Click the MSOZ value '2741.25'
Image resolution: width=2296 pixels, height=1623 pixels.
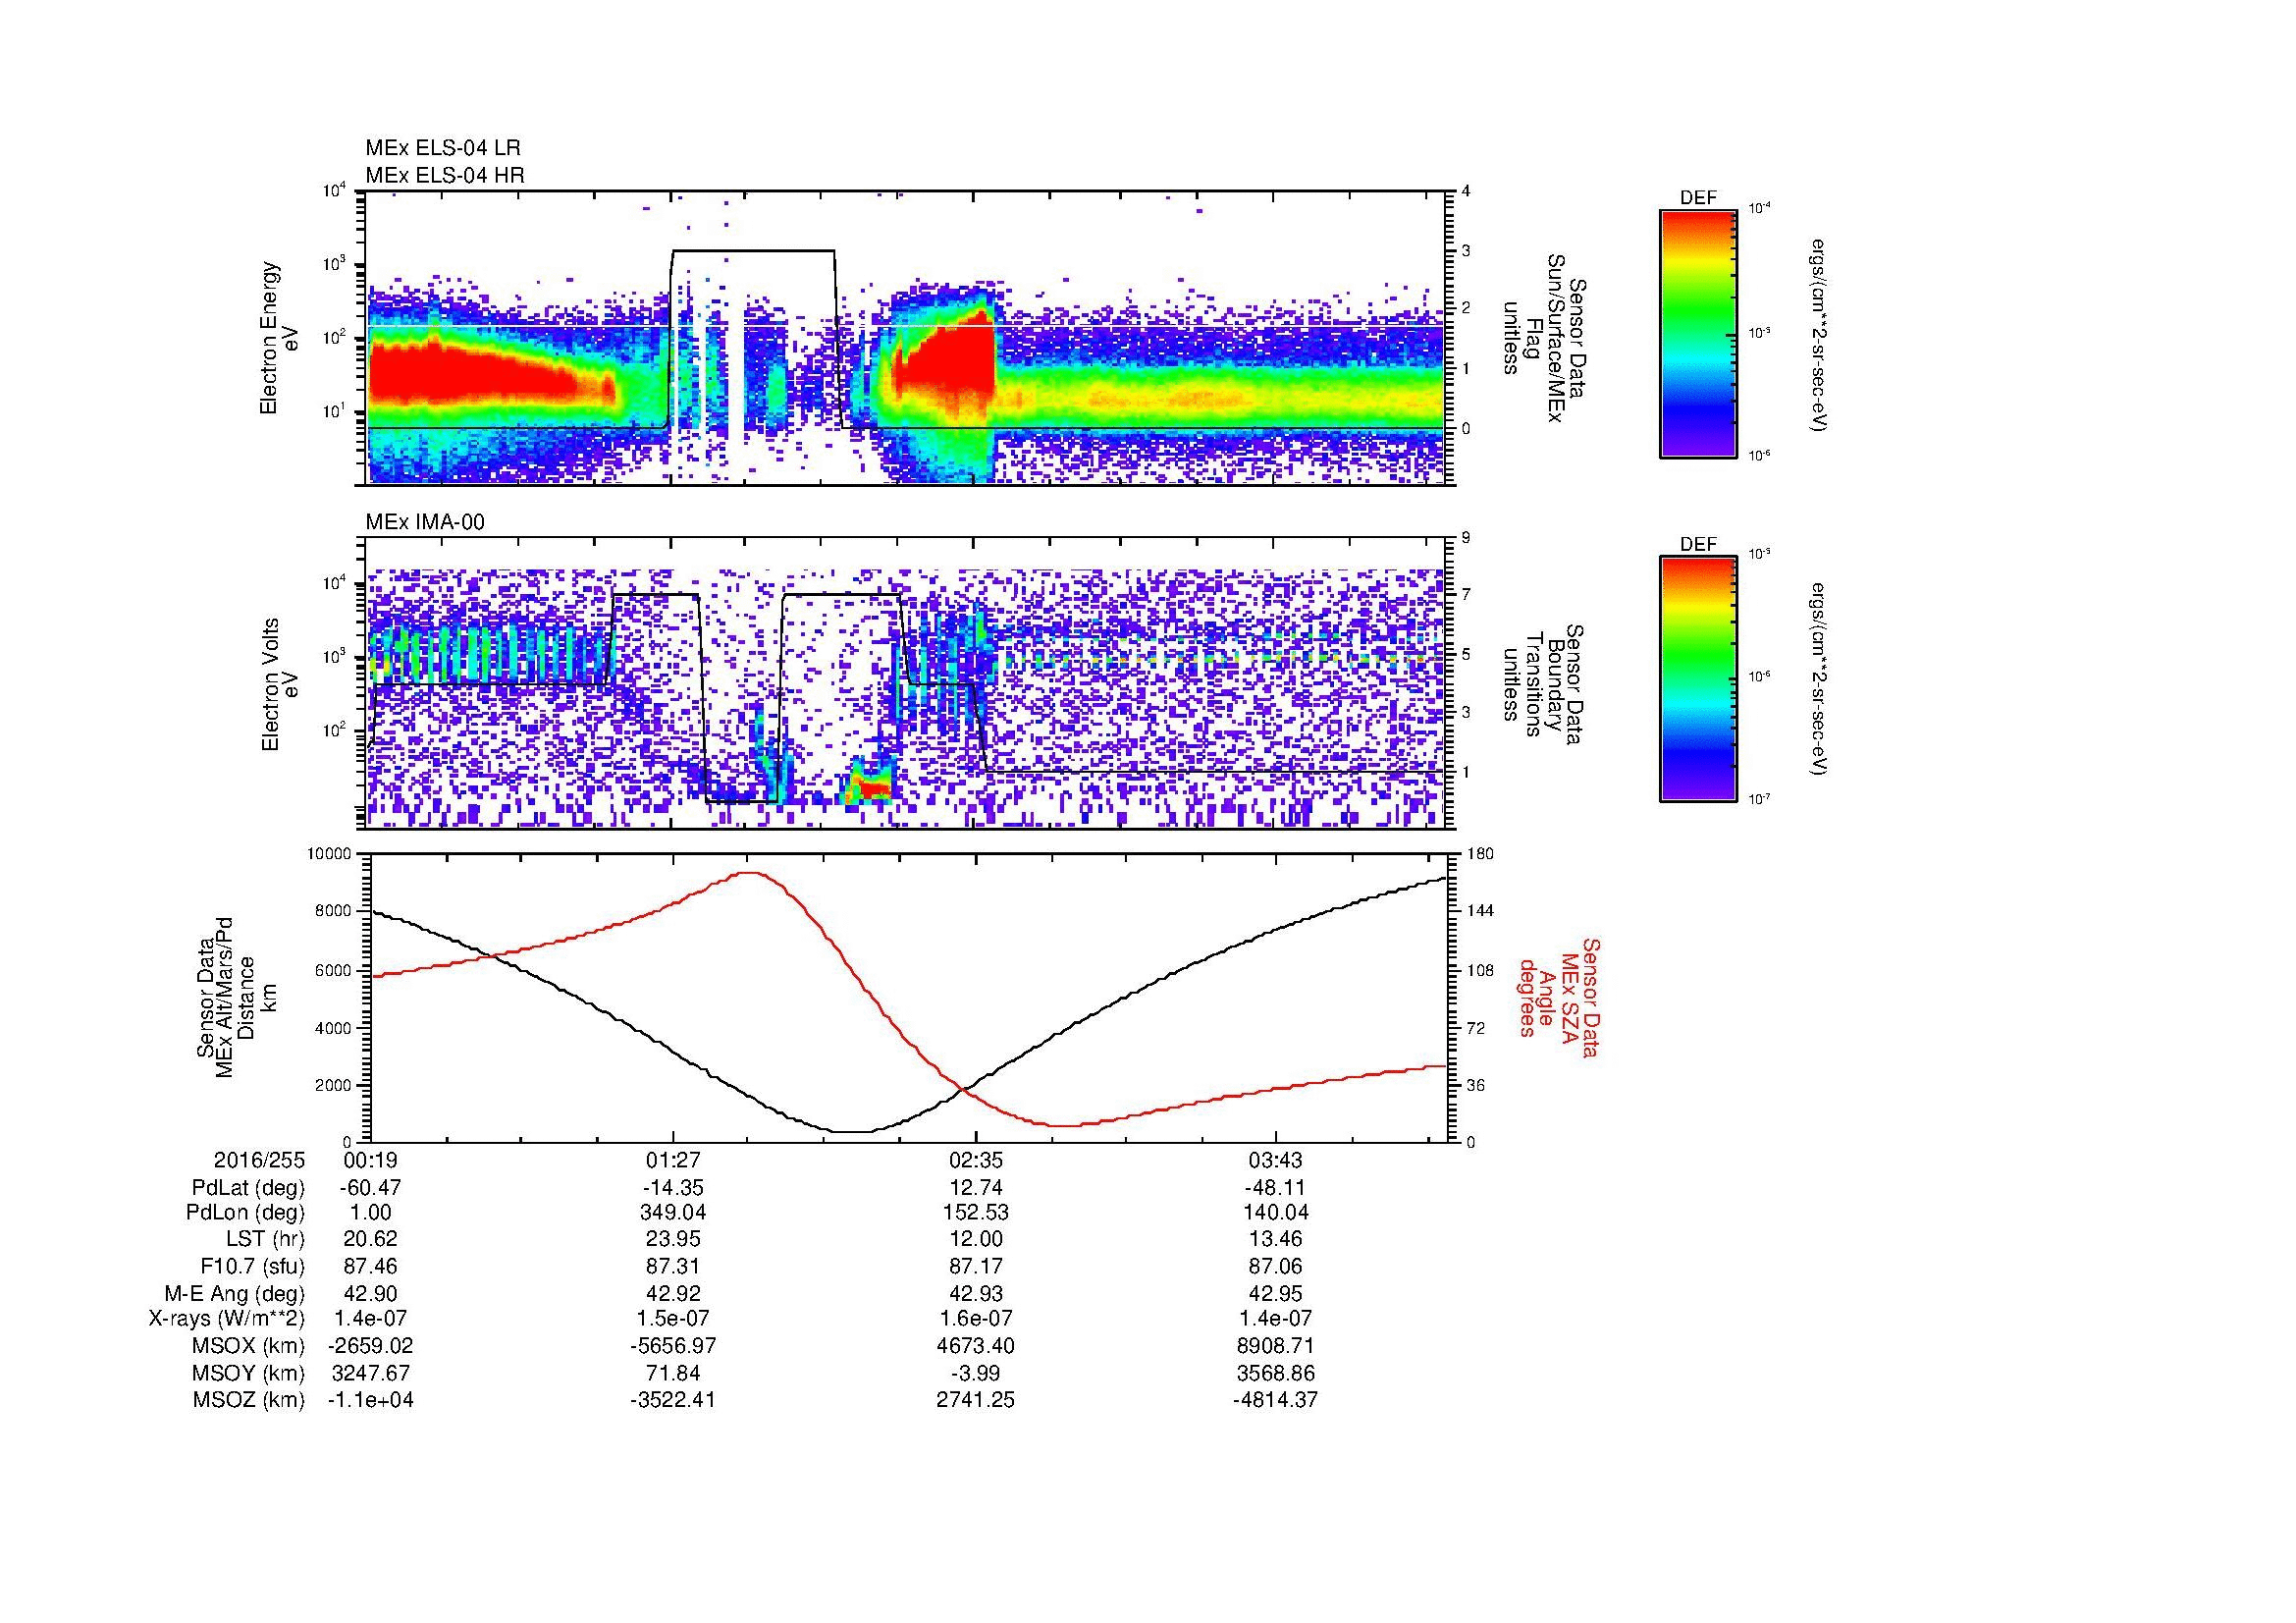(975, 1400)
